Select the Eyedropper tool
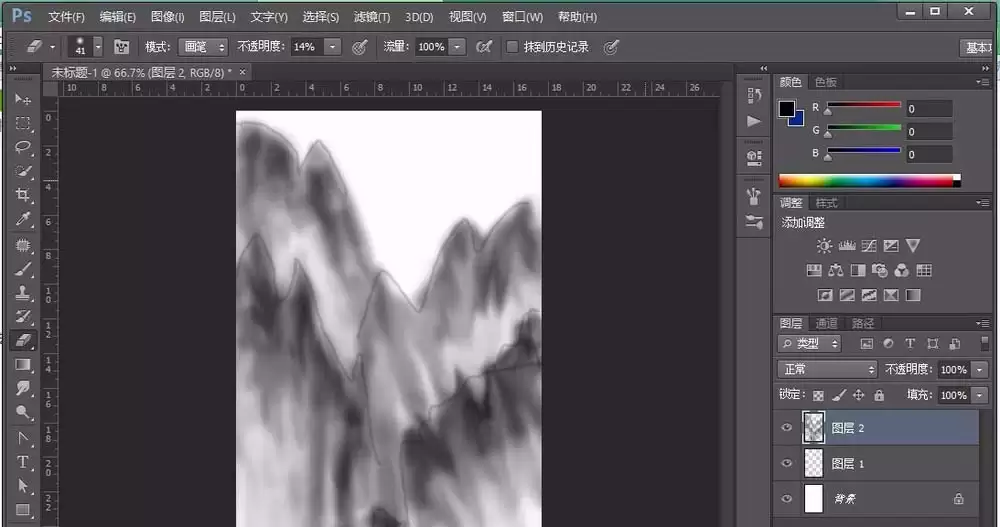1000x527 pixels. [23, 219]
